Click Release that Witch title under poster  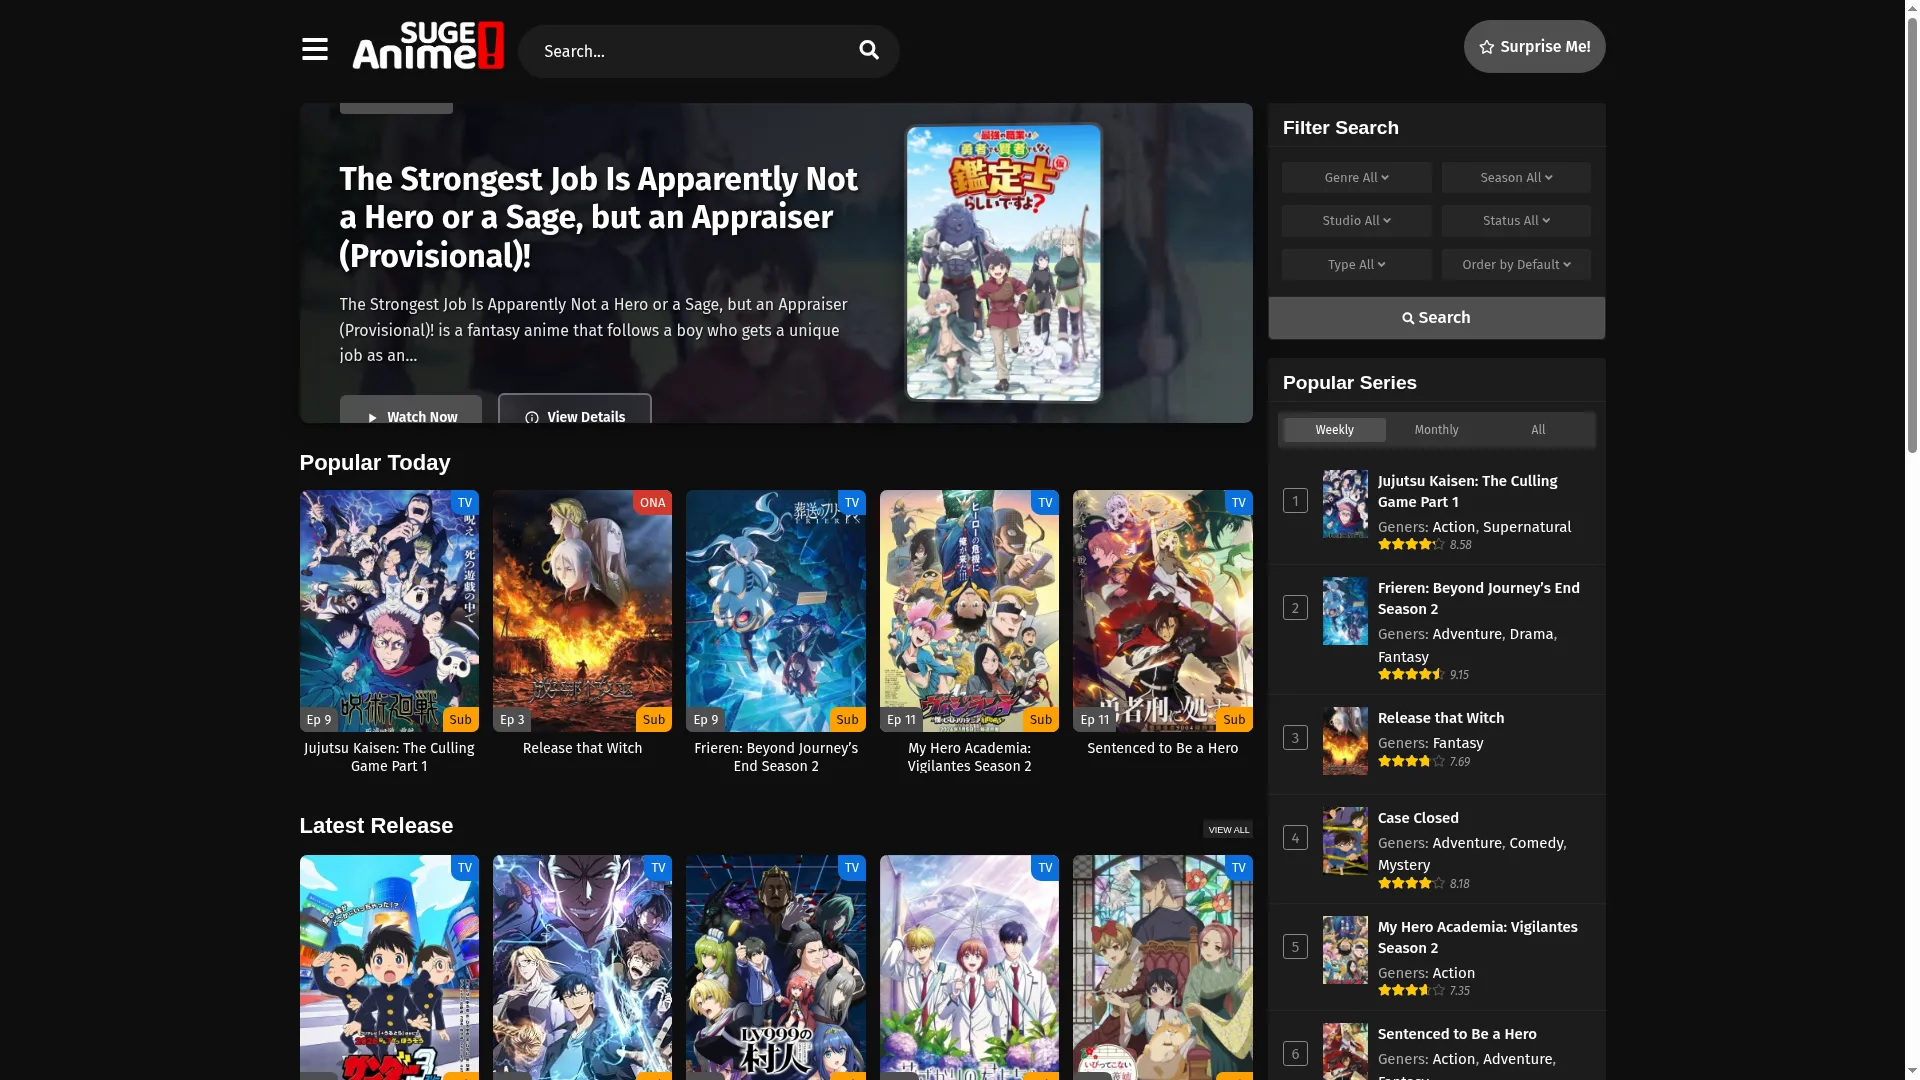pos(582,748)
